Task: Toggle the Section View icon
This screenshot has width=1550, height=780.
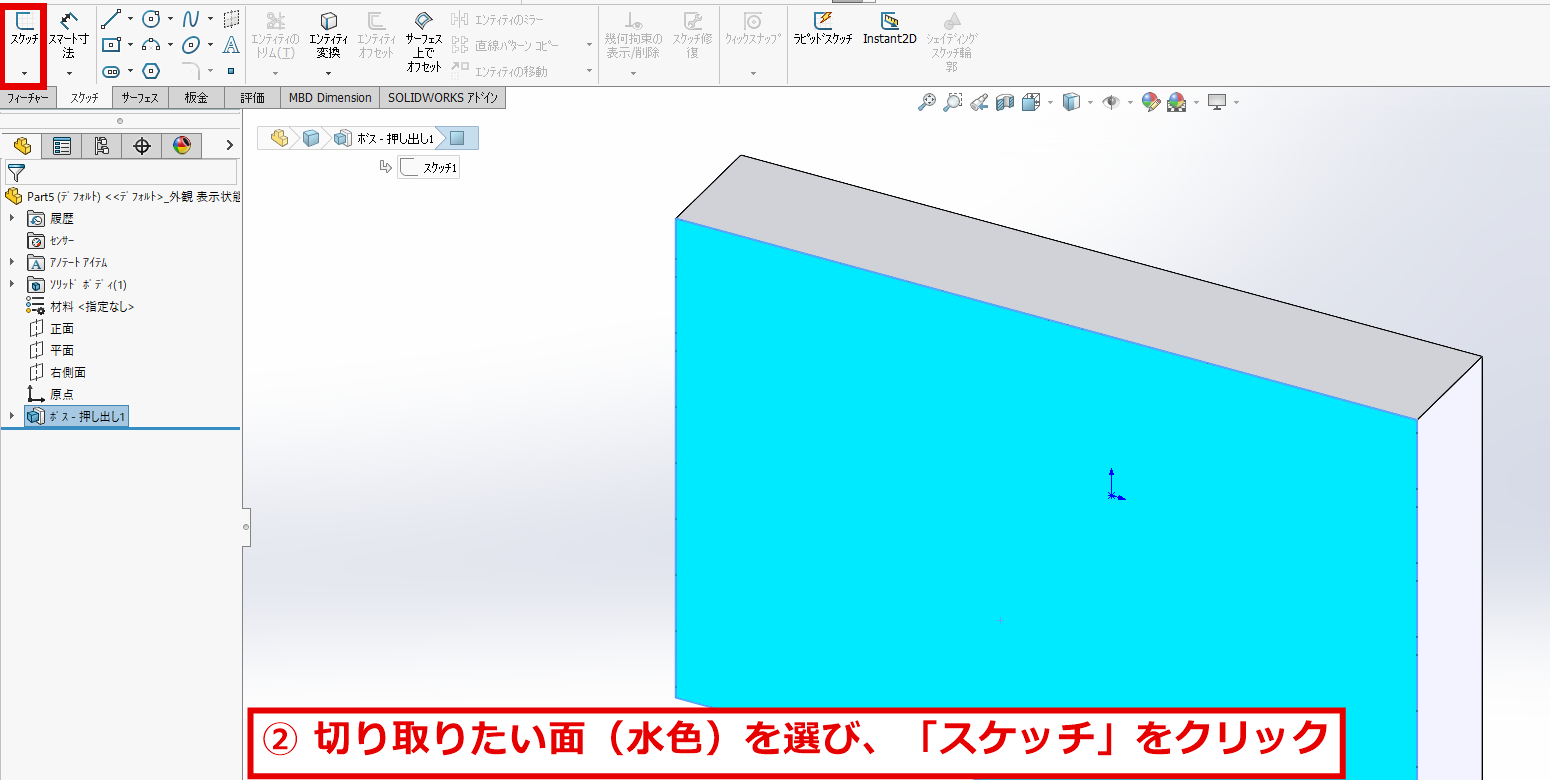Action: pyautogui.click(x=1005, y=102)
